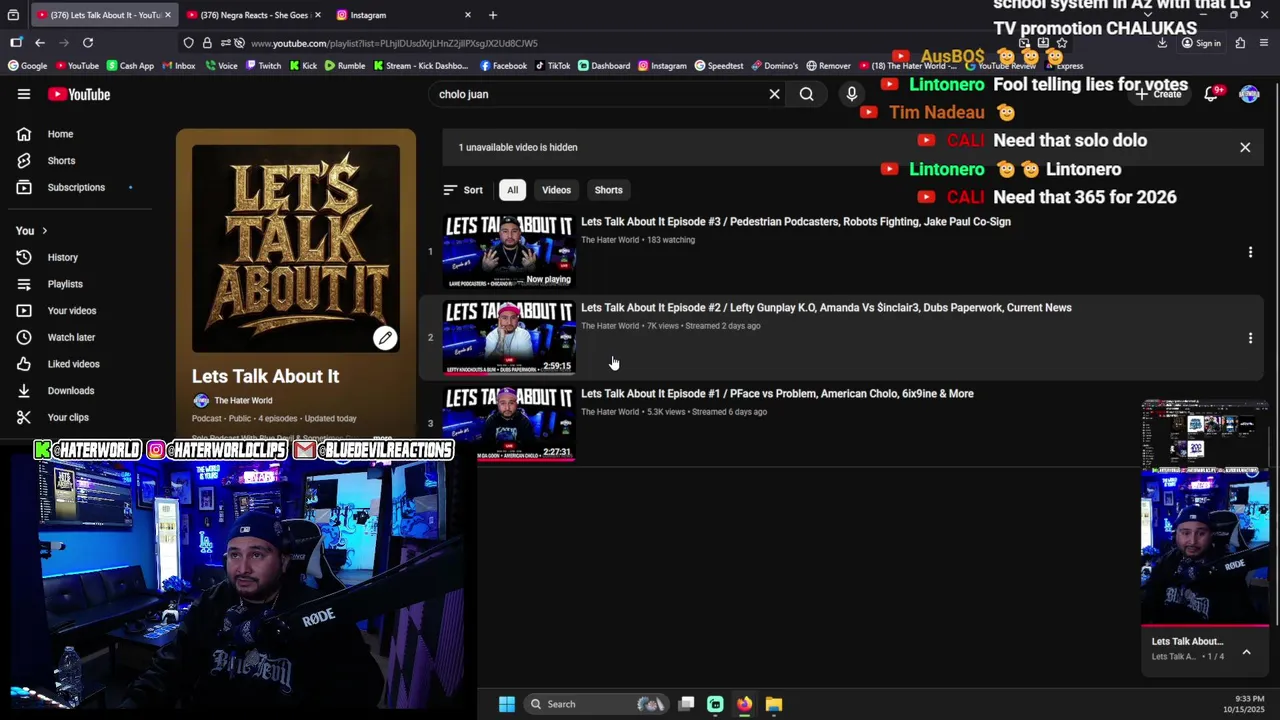Close the Lets Talk About It tab
The height and width of the screenshot is (720, 1280).
168,15
